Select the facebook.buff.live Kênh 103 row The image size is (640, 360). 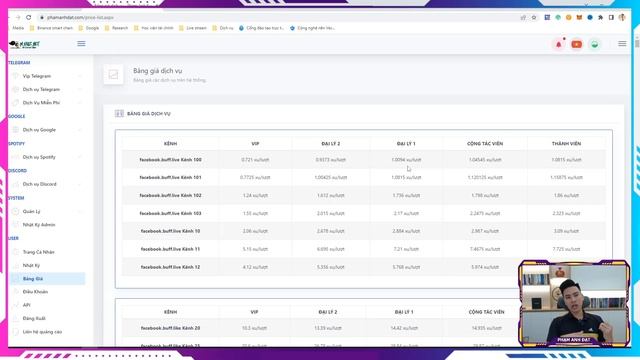[x=364, y=213]
